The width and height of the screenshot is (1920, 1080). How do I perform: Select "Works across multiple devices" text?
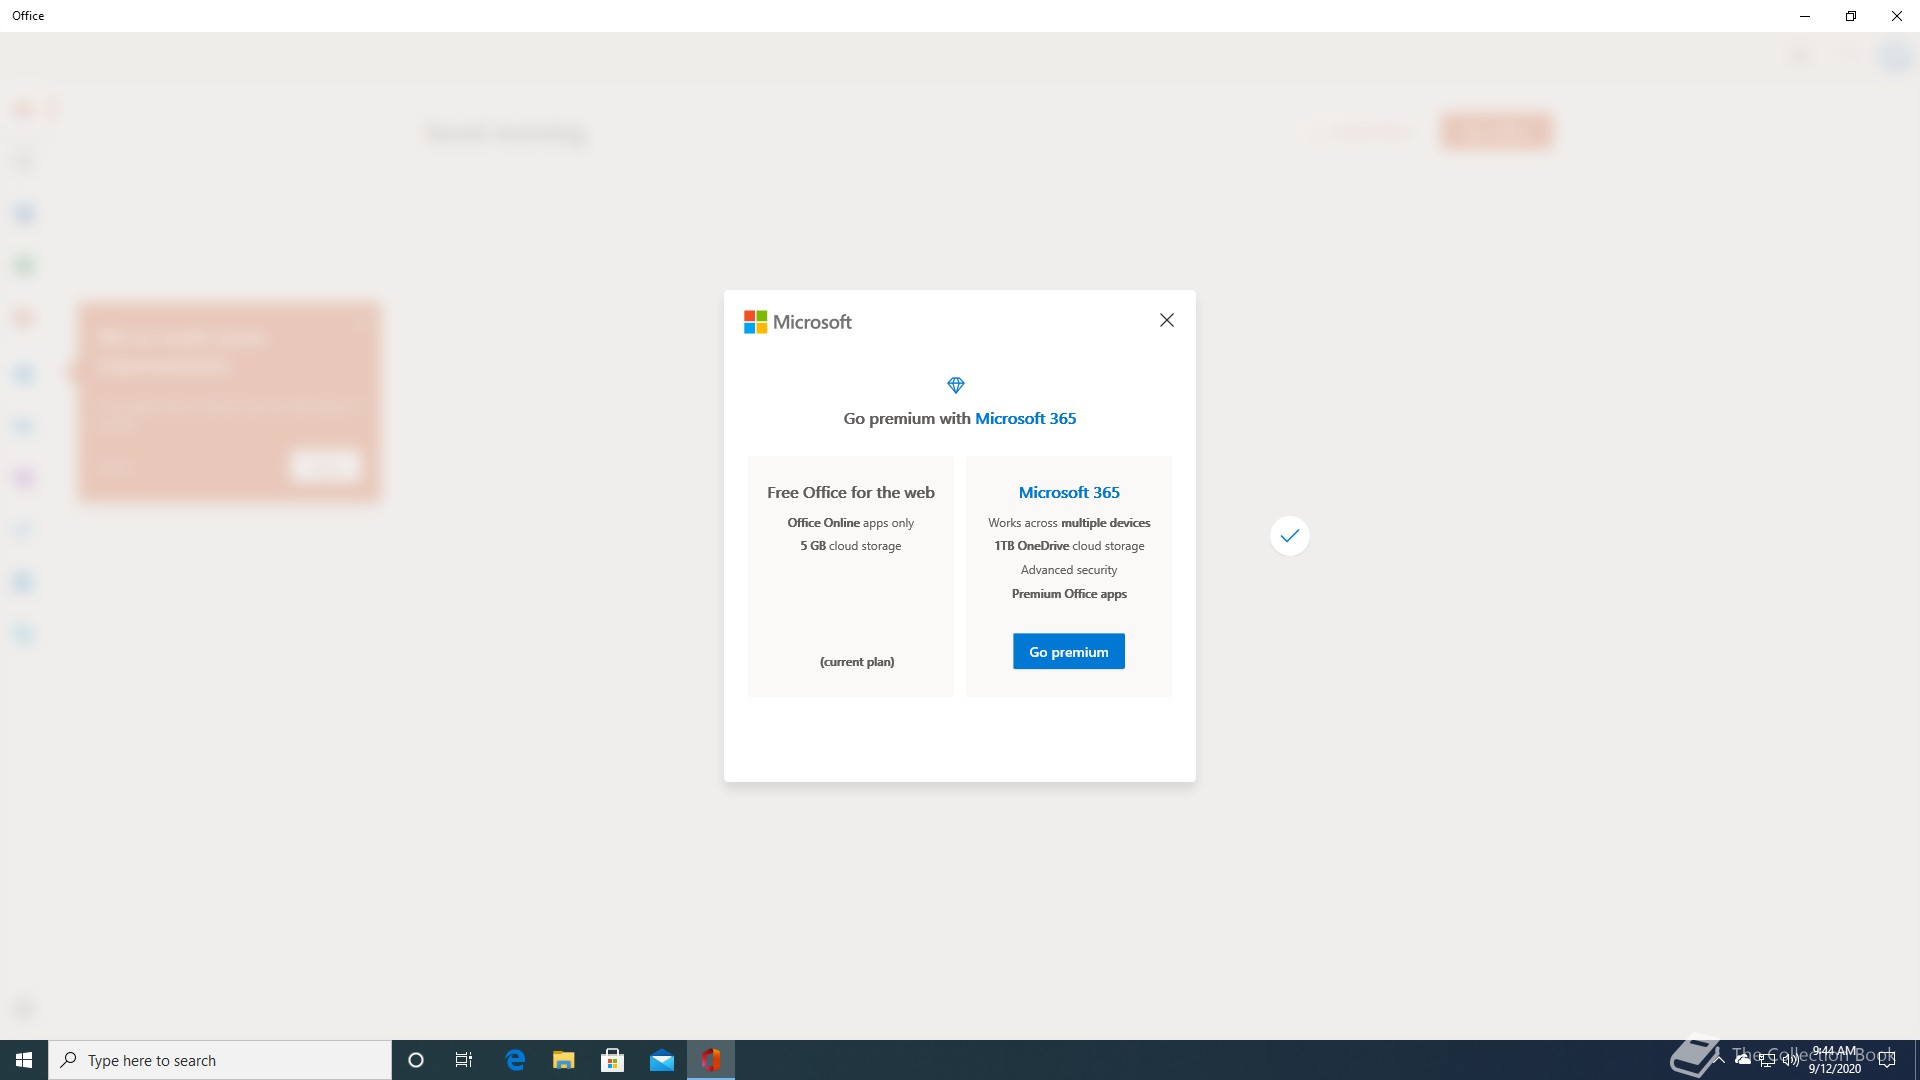pyautogui.click(x=1069, y=522)
